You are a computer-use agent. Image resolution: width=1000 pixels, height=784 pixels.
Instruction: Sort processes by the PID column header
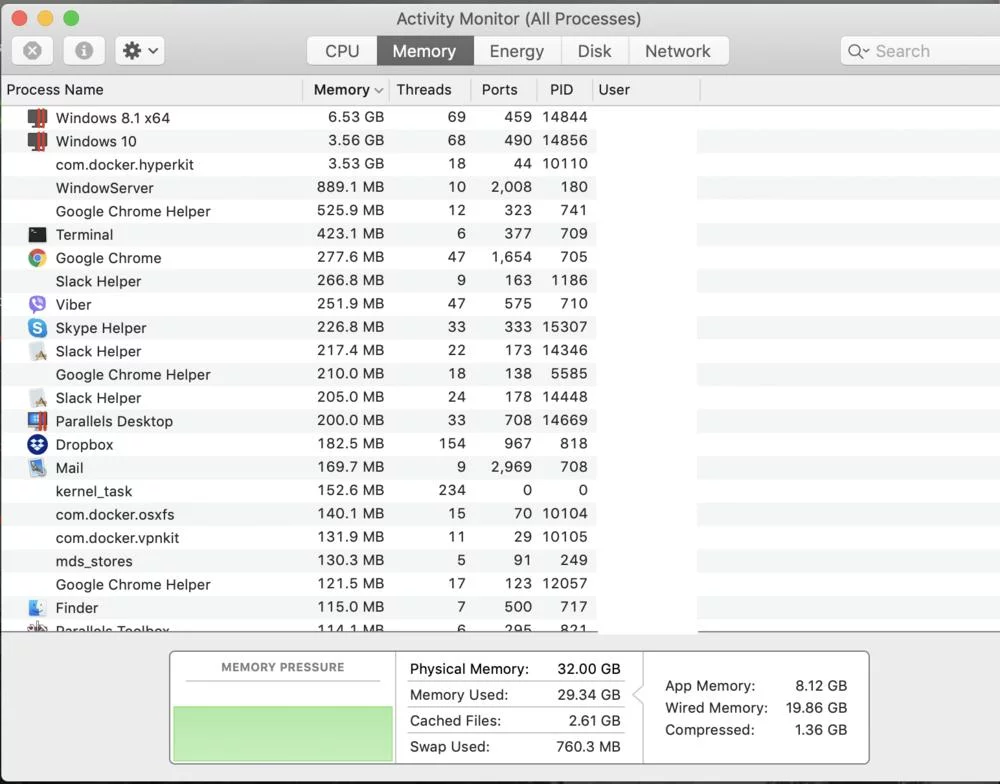[562, 89]
